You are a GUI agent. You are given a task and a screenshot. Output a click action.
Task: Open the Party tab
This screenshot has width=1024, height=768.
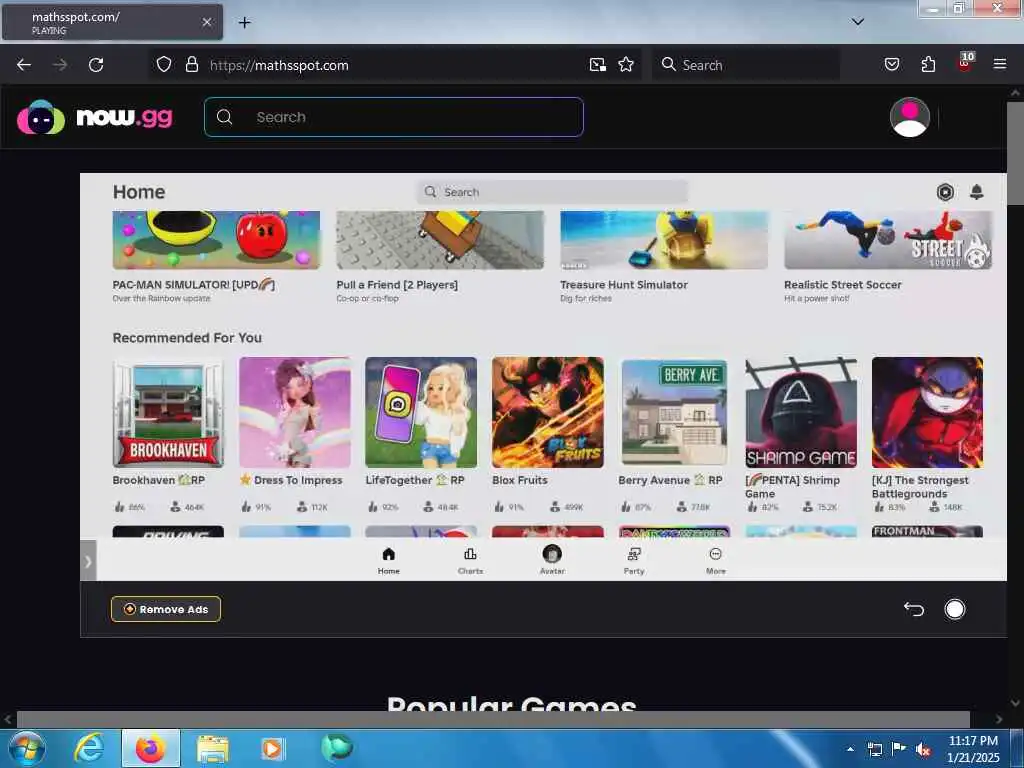pyautogui.click(x=633, y=560)
